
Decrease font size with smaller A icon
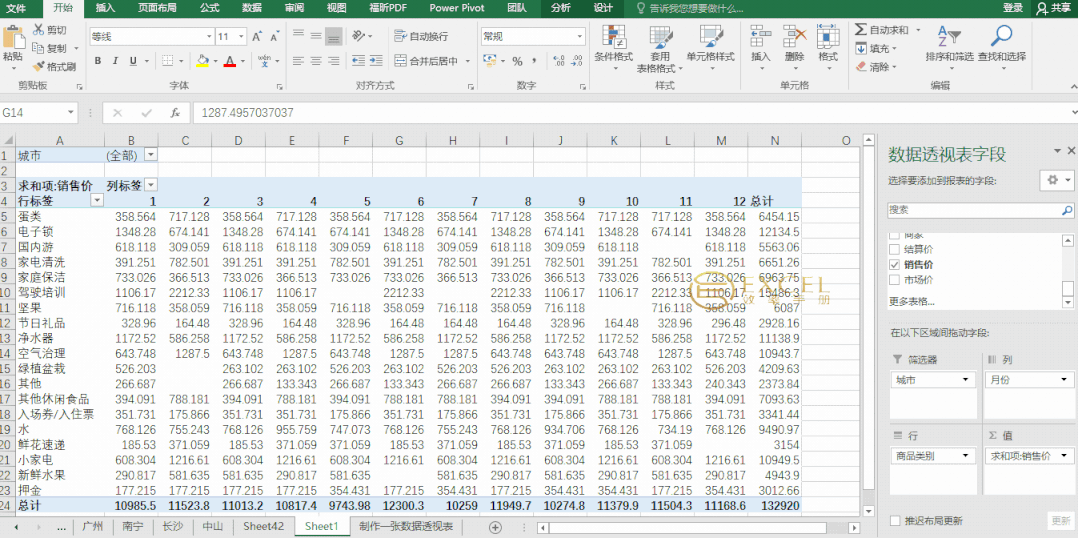point(274,36)
